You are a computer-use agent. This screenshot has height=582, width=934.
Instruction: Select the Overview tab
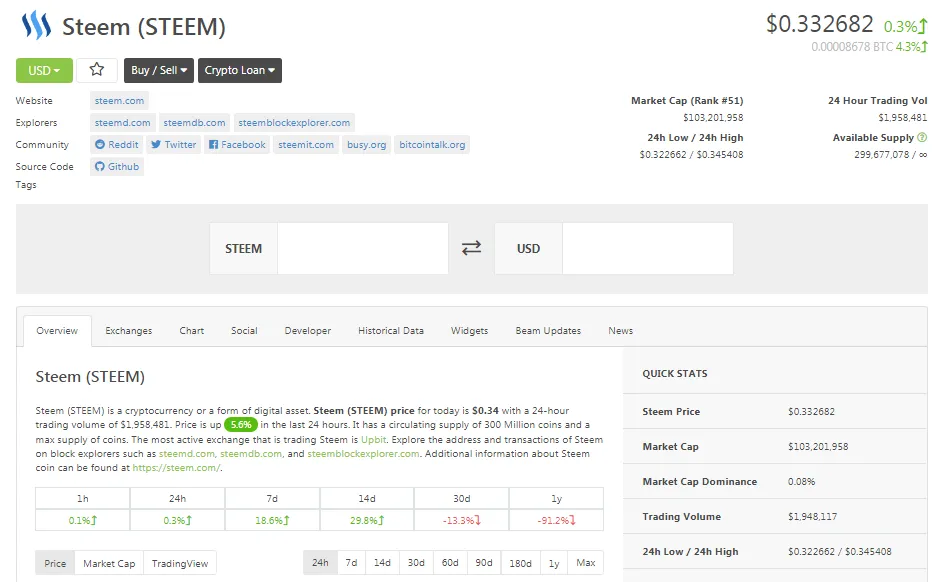57,331
